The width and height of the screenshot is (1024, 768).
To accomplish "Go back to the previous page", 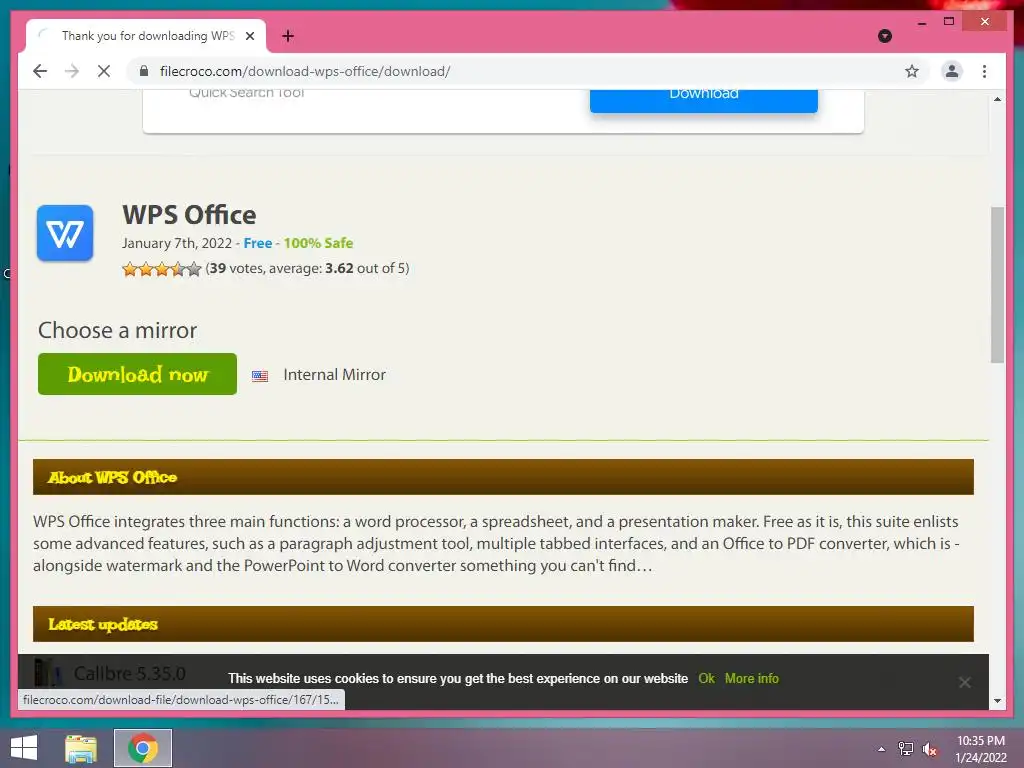I will click(40, 71).
